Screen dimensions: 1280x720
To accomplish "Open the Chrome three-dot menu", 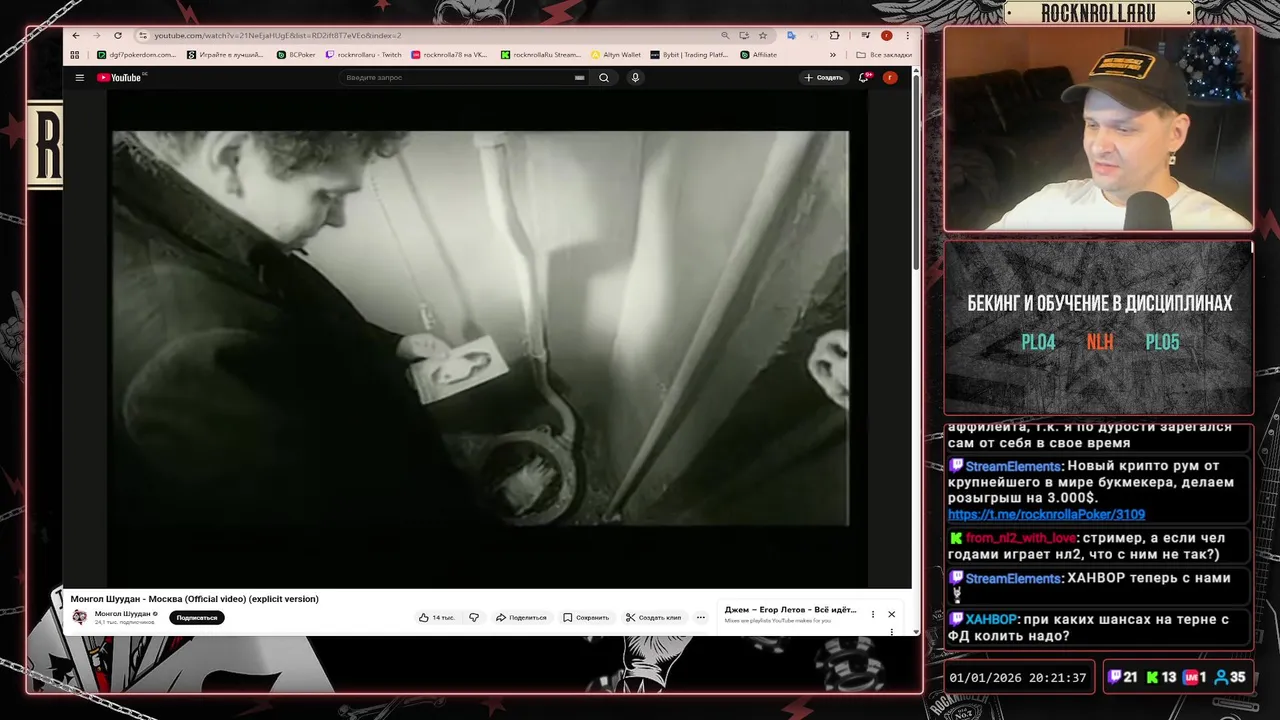I will pyautogui.click(x=907, y=35).
